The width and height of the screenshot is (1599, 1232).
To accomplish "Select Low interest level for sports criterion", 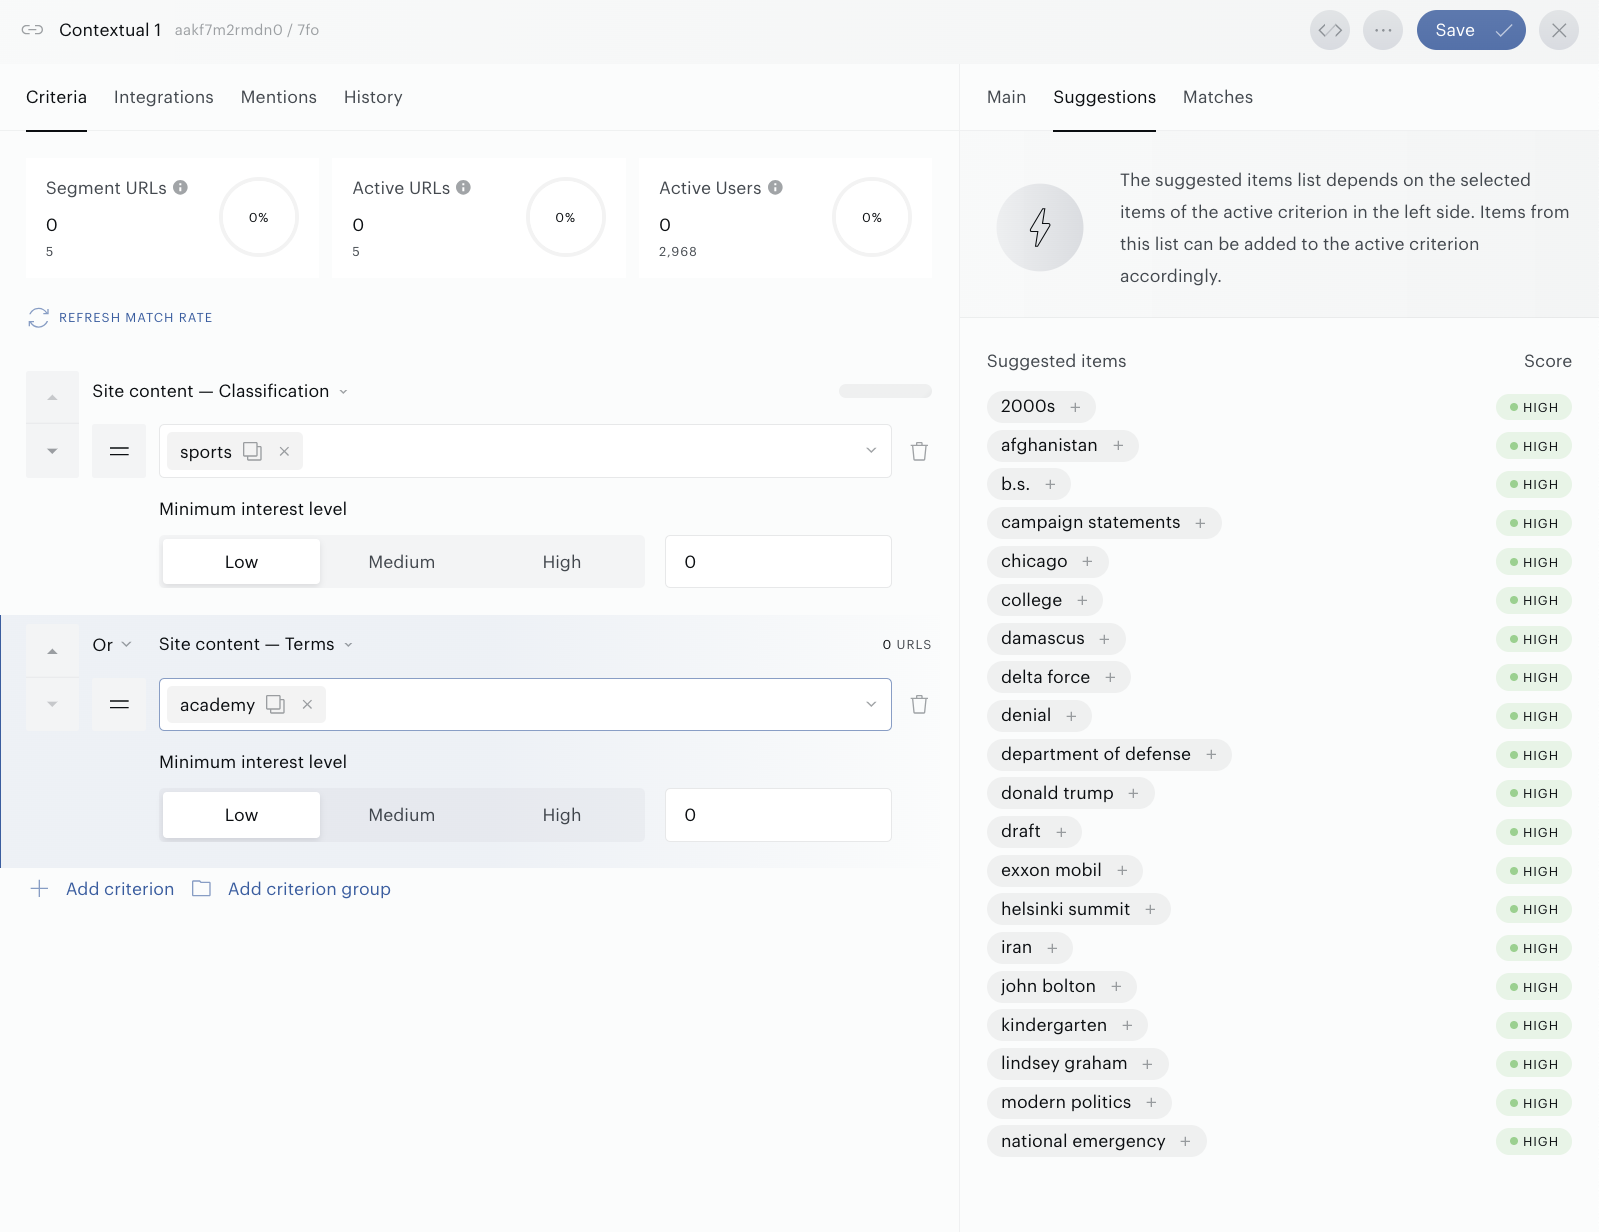I will point(241,562).
